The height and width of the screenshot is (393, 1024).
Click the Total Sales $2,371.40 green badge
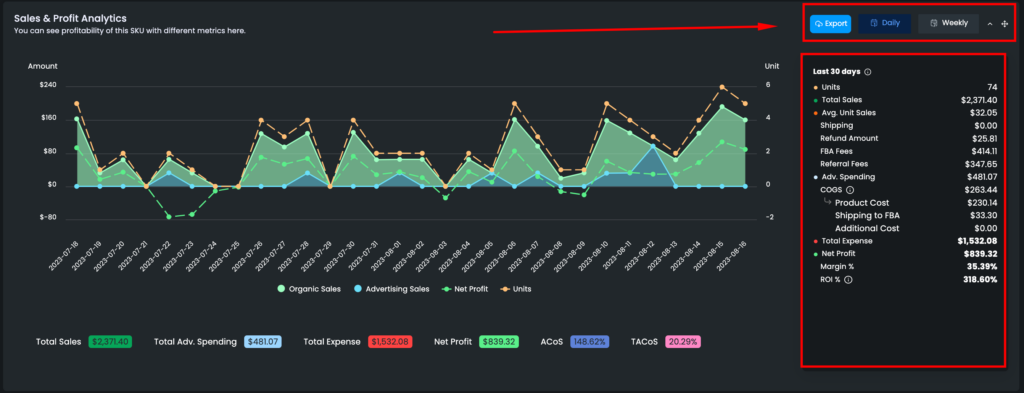pyautogui.click(x=110, y=341)
